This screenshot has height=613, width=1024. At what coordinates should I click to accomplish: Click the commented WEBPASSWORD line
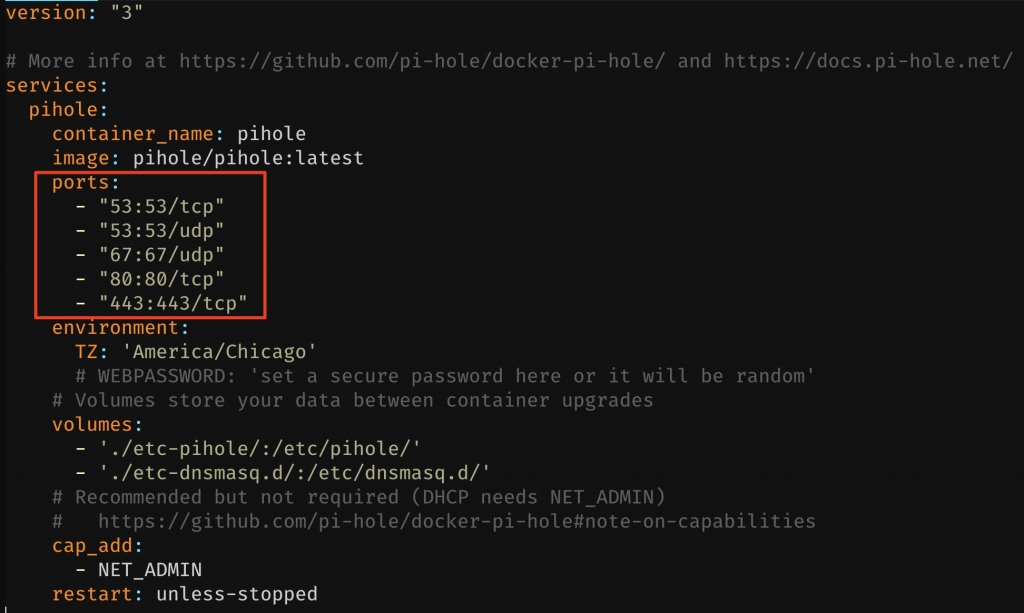click(445, 376)
